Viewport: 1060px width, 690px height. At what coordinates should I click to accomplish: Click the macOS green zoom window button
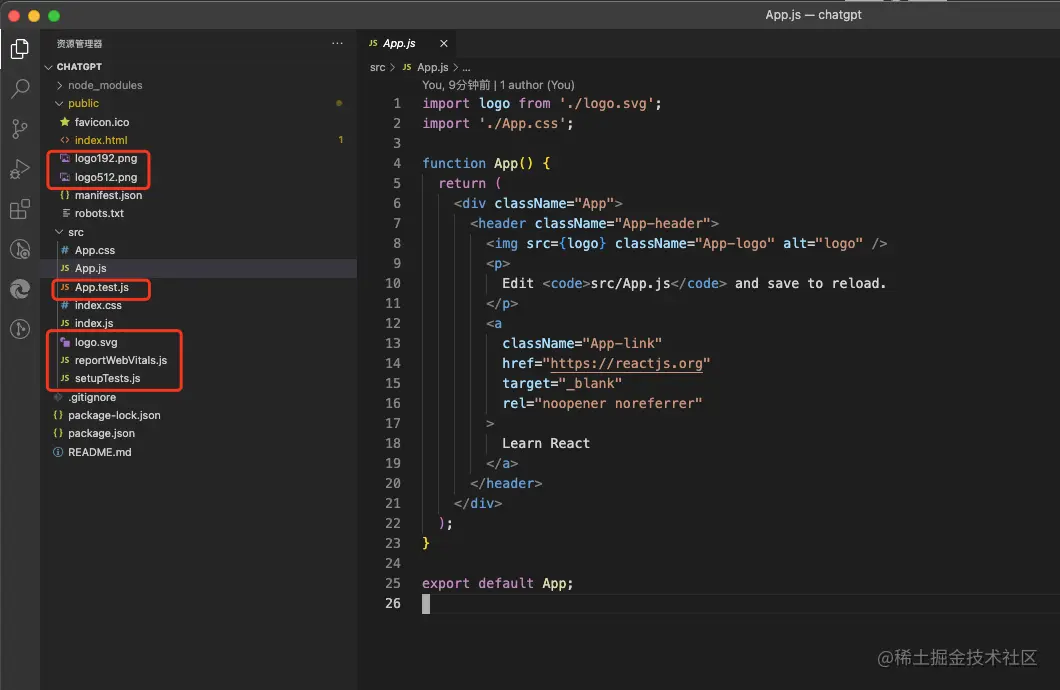(54, 16)
